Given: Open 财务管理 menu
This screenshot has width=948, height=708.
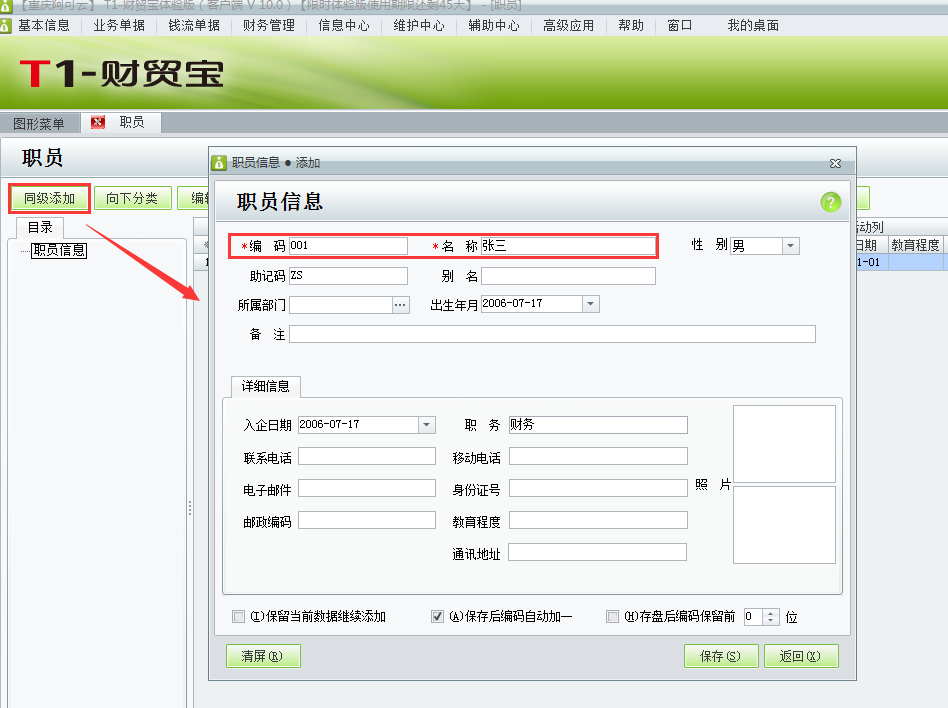Looking at the screenshot, I should pos(269,25).
